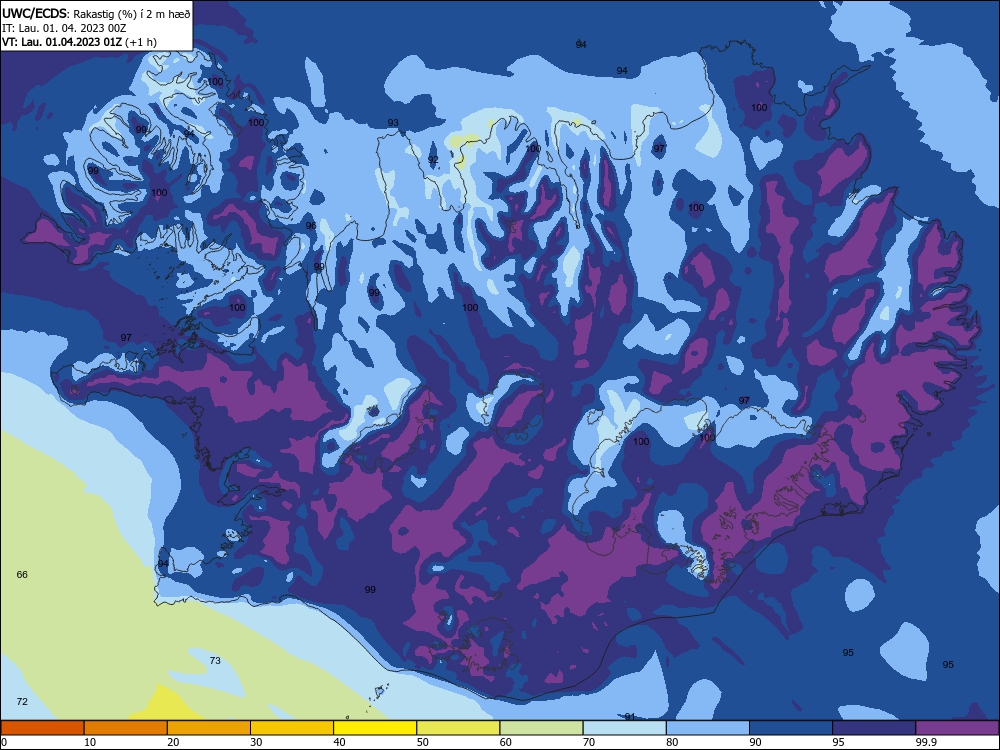The width and height of the screenshot is (1000, 750).
Task: Click the legend scale label "60"
Action: tap(506, 742)
